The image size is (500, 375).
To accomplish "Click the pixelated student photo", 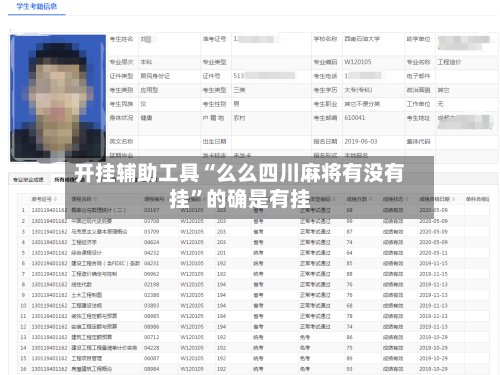I will (x=58, y=98).
